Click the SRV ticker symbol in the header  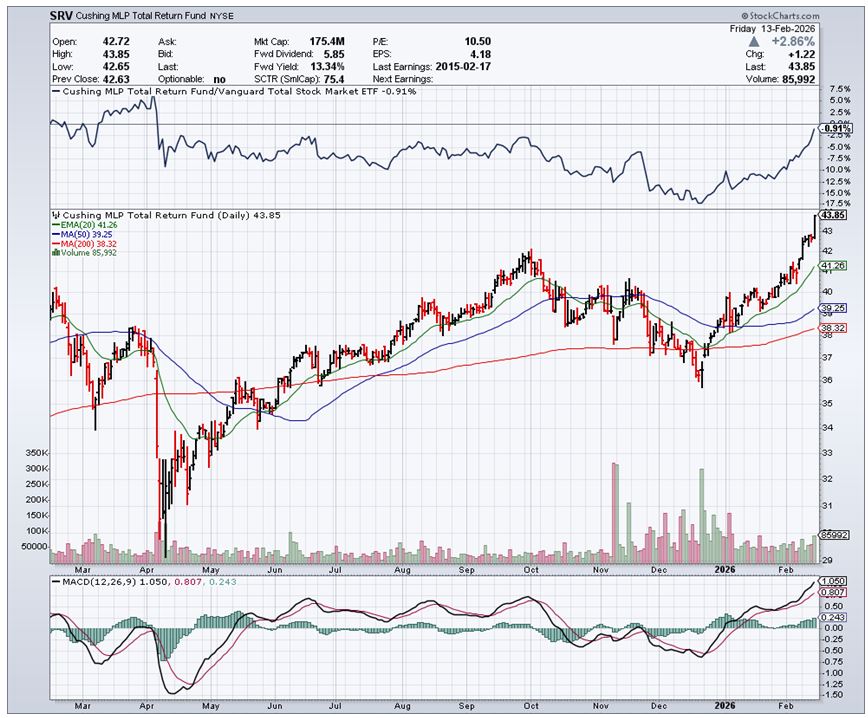click(64, 18)
